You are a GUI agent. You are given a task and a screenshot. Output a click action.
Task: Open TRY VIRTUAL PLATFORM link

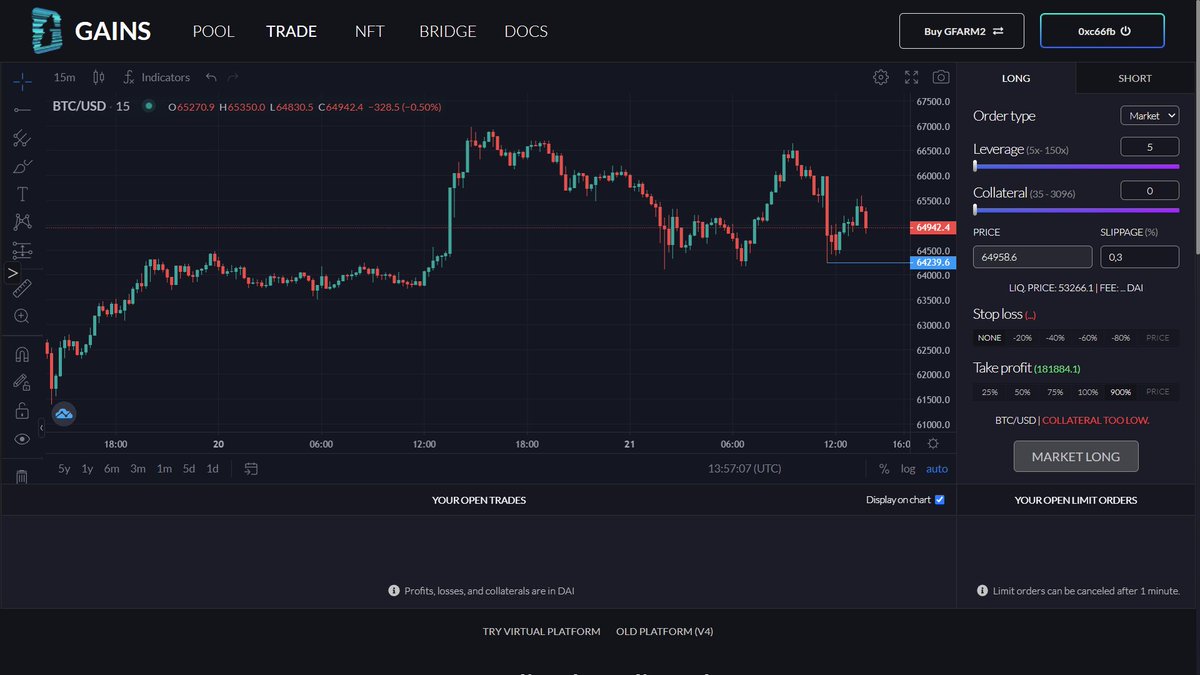[541, 631]
